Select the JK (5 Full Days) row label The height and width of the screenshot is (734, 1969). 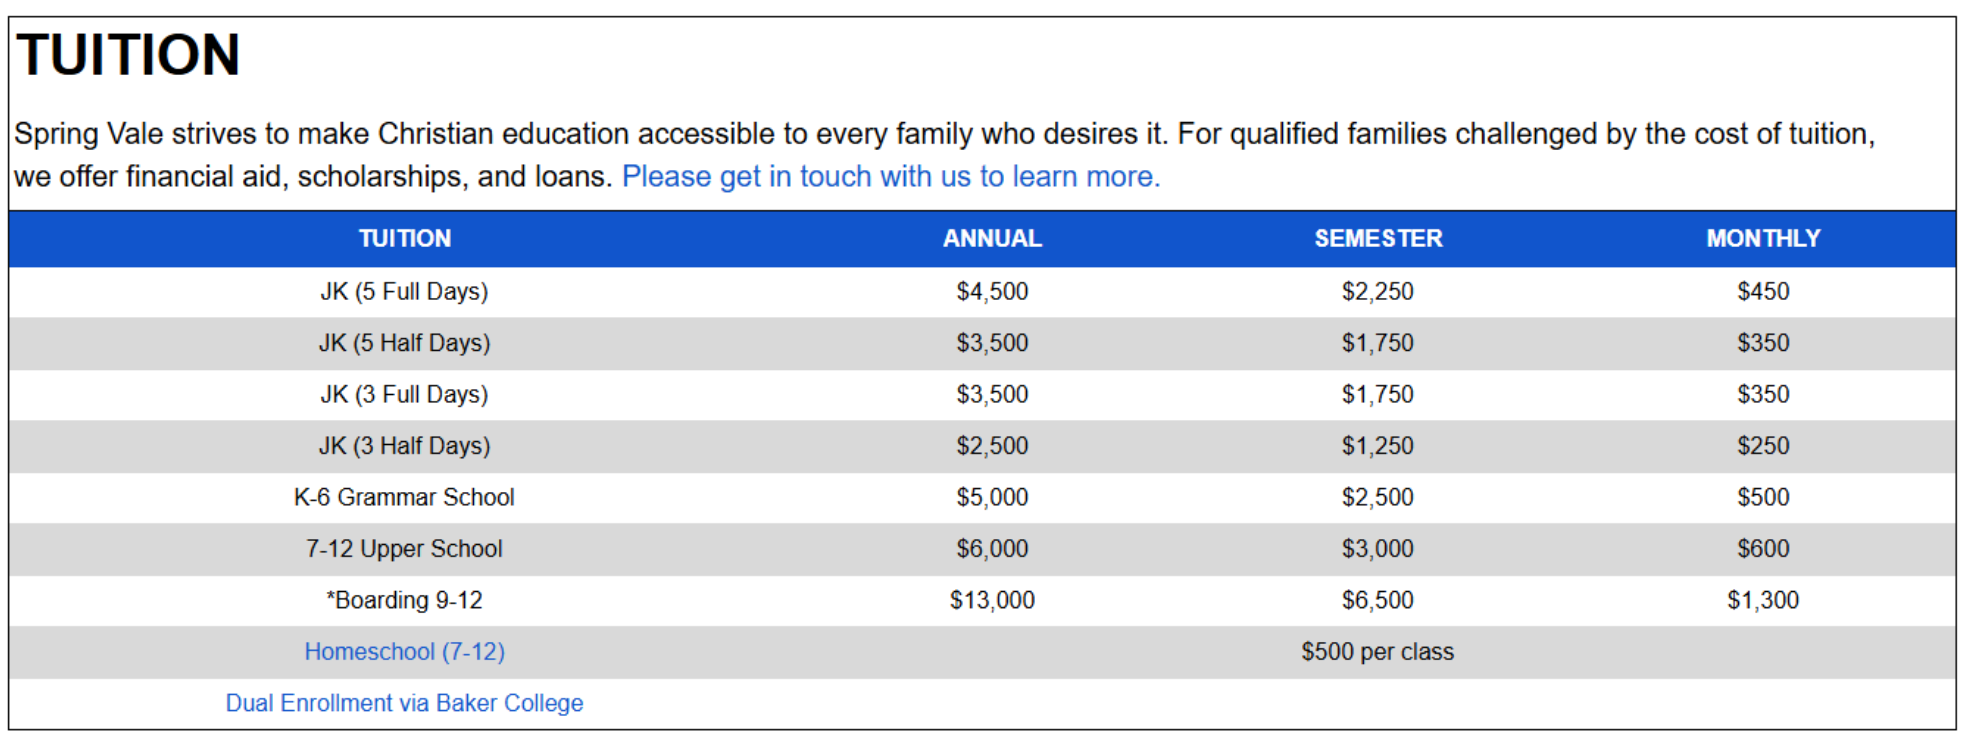click(404, 292)
